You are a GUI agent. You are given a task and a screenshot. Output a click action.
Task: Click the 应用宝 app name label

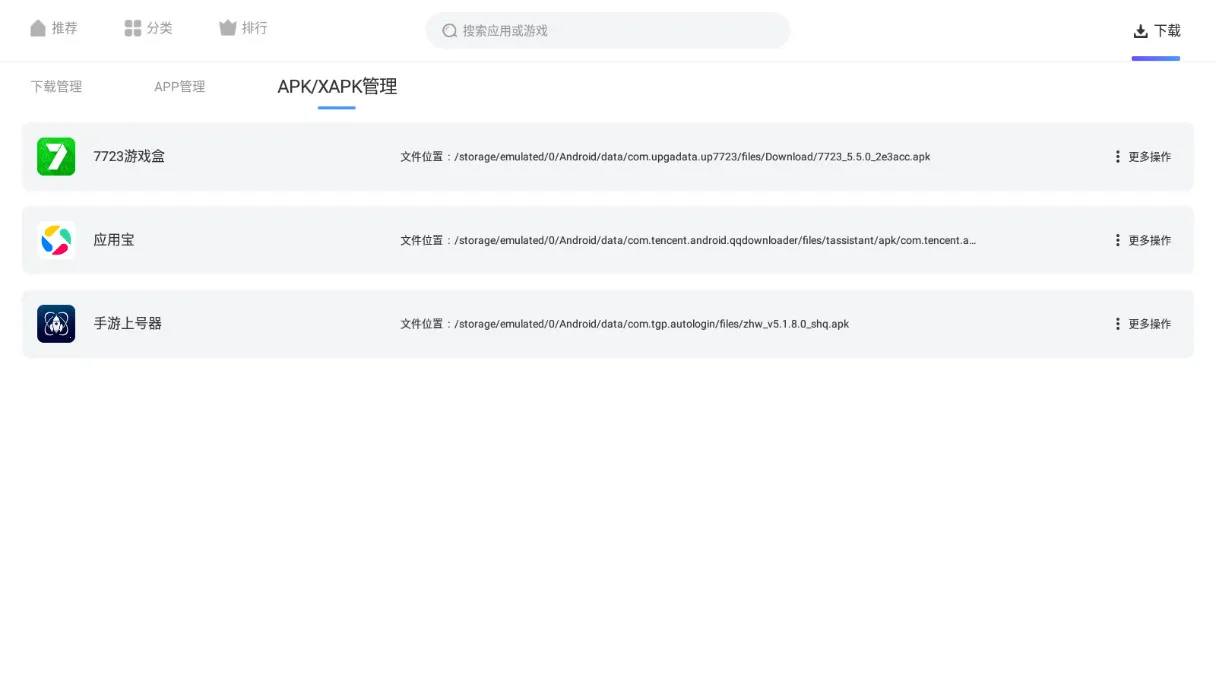[x=113, y=240]
